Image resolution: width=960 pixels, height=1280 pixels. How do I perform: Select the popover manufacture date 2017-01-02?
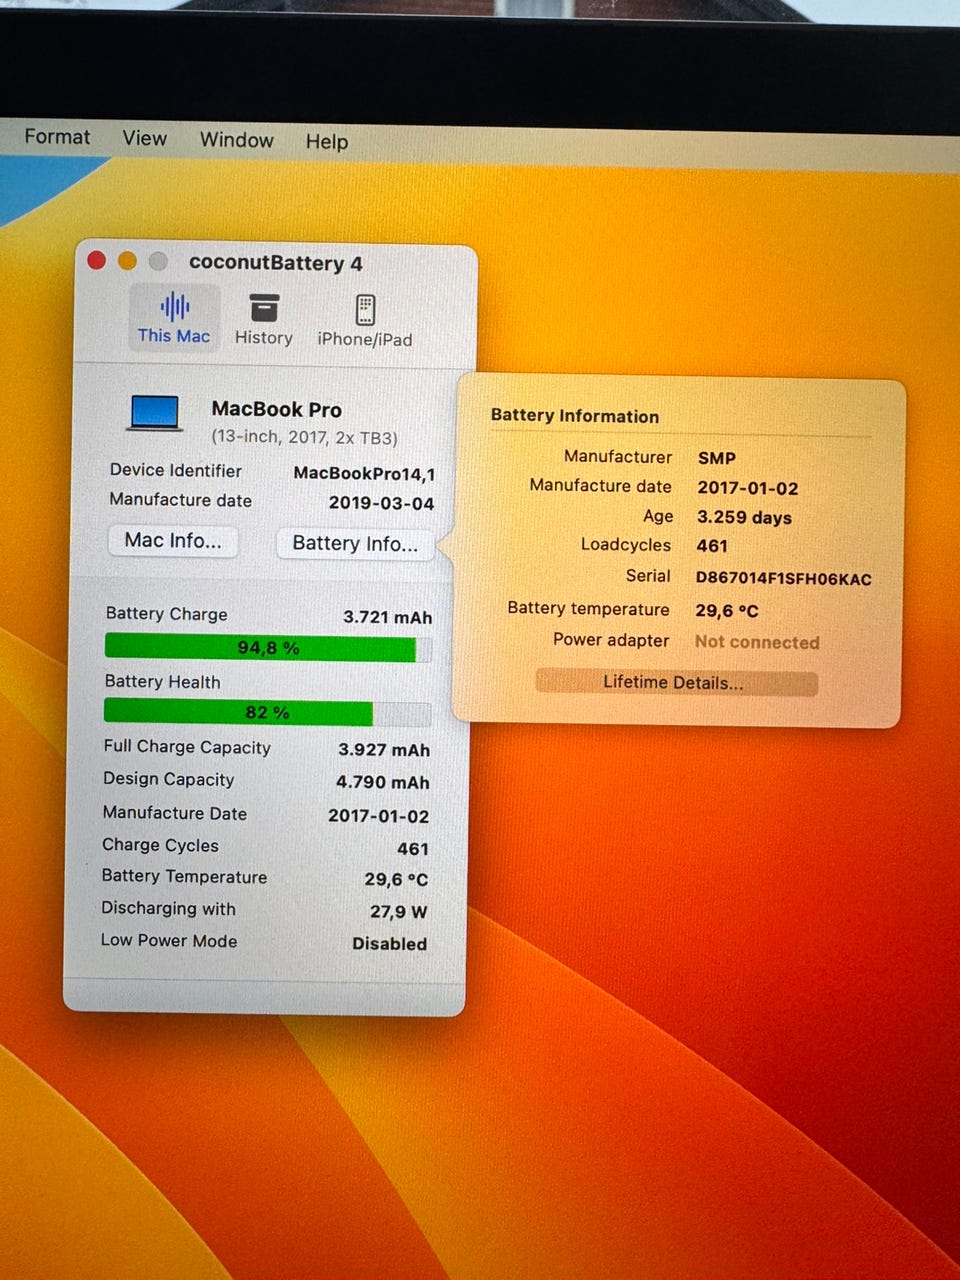[748, 488]
